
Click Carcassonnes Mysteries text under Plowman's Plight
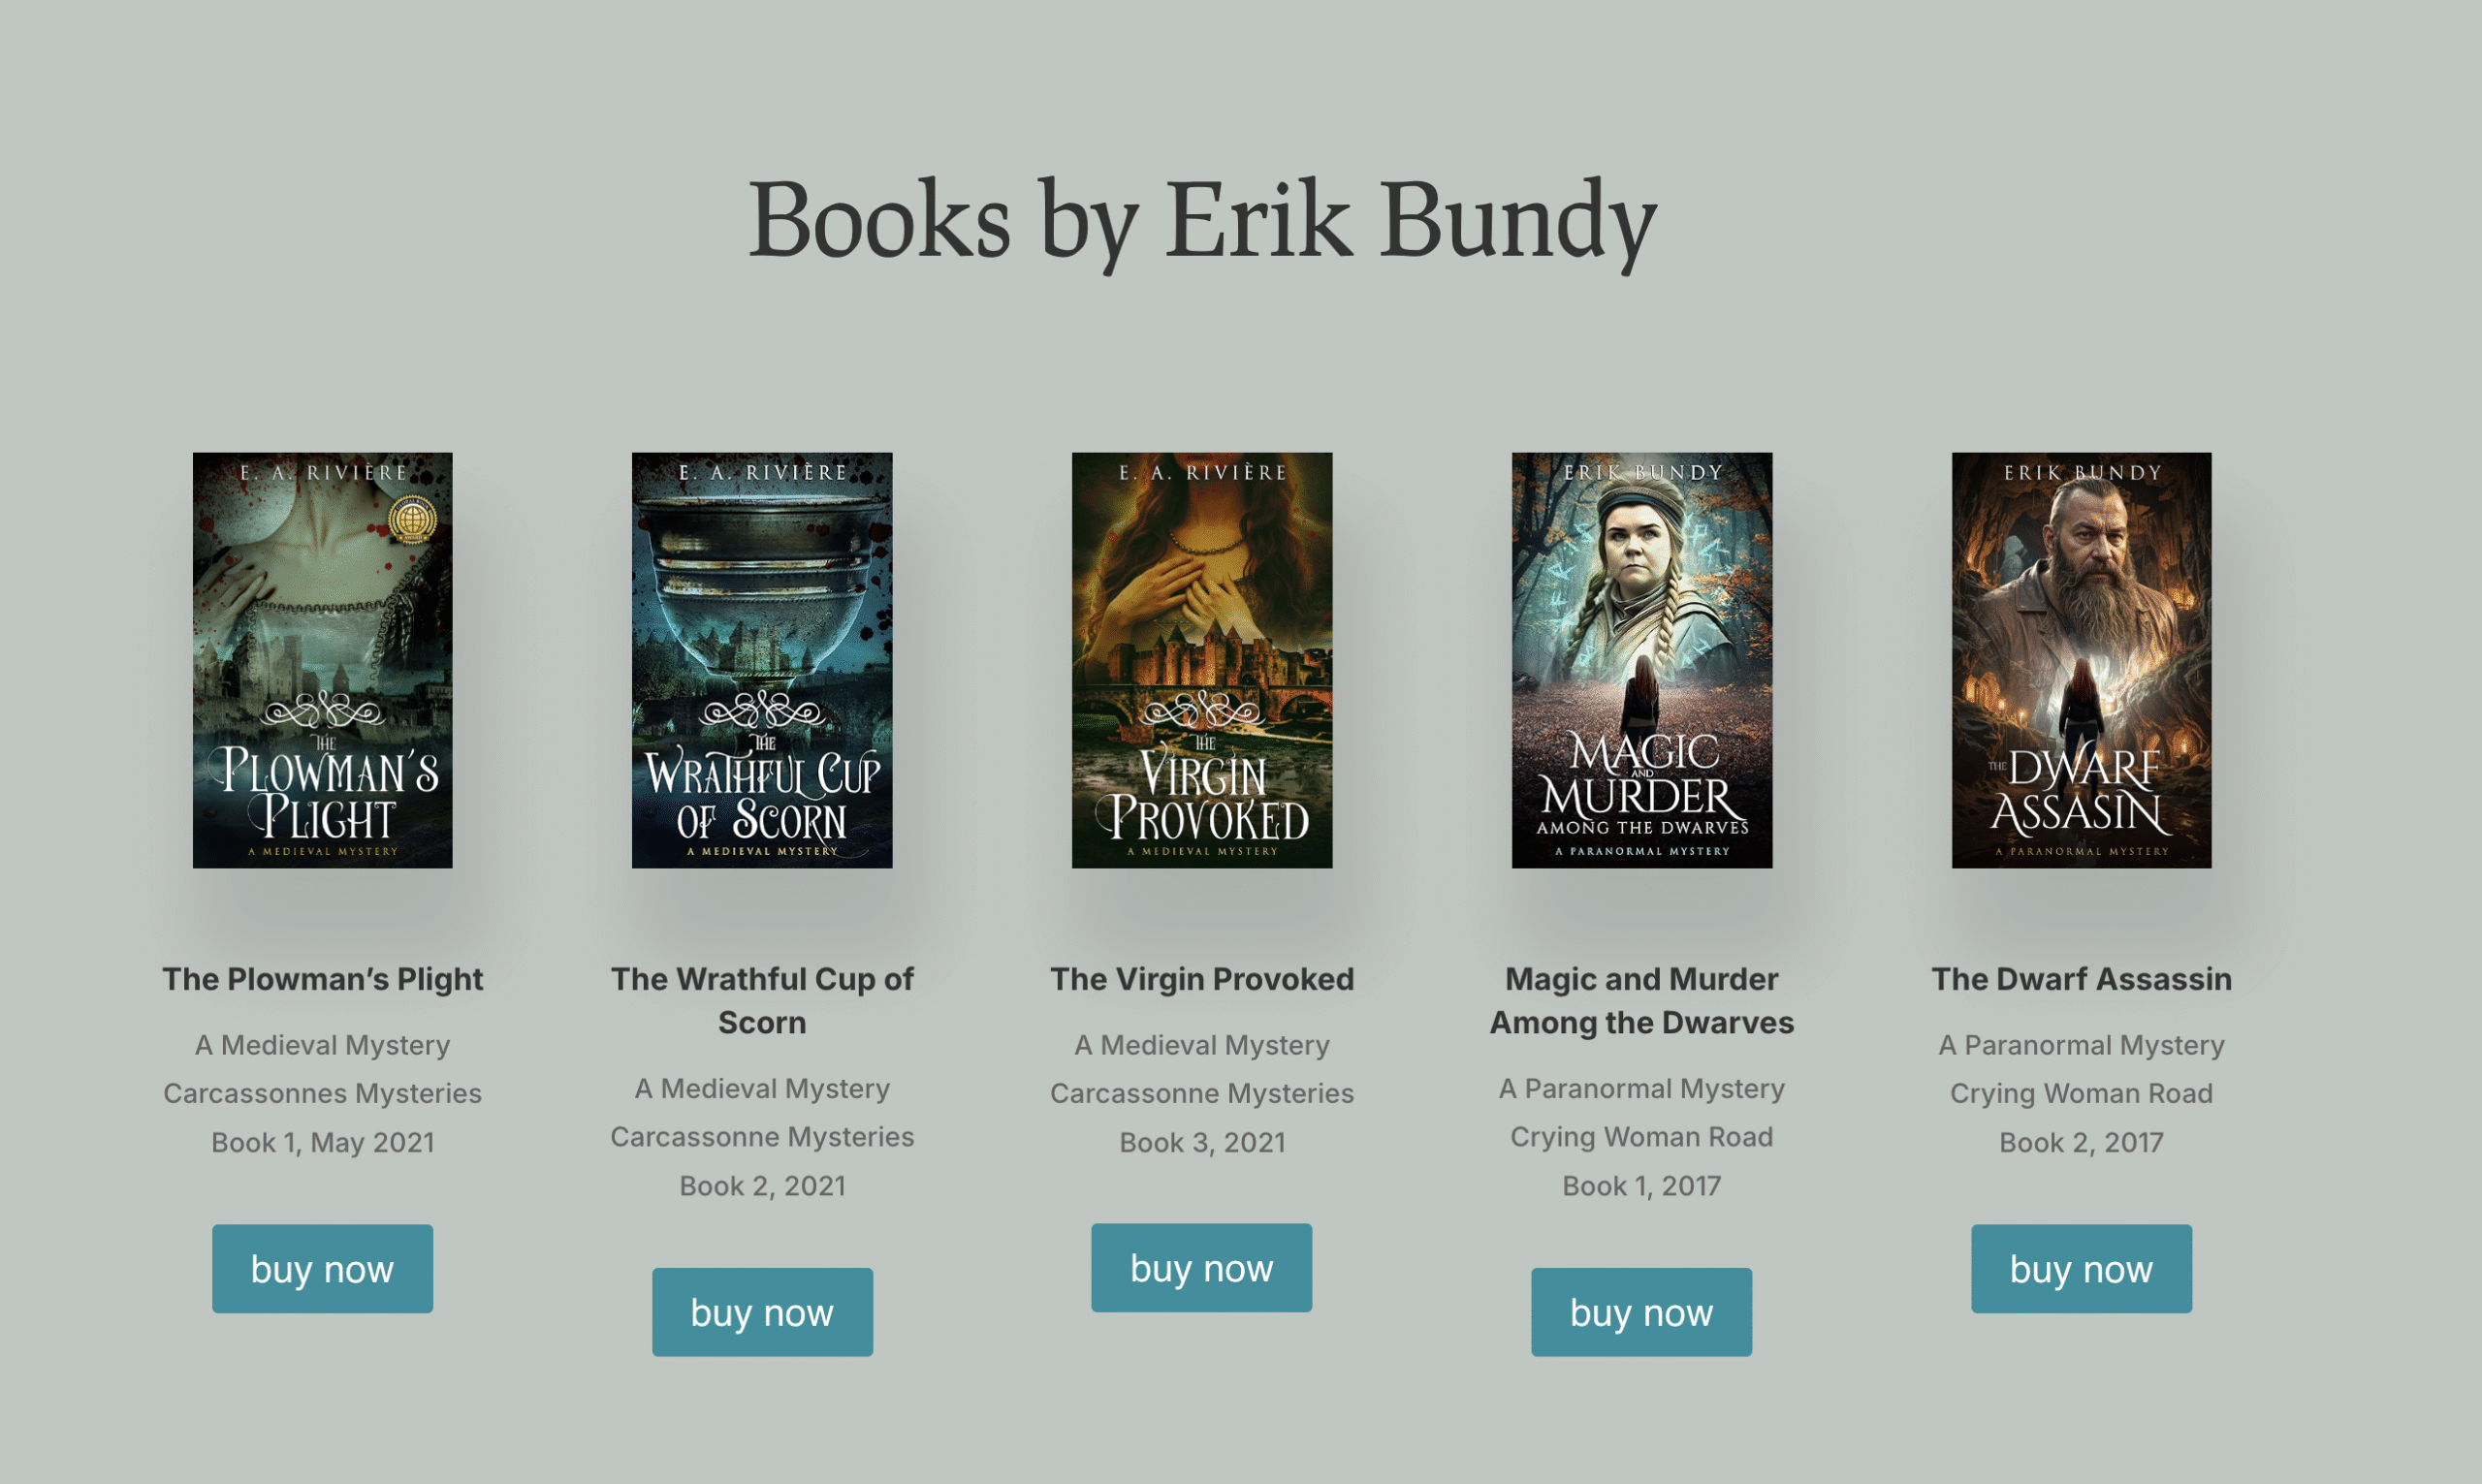(322, 1093)
